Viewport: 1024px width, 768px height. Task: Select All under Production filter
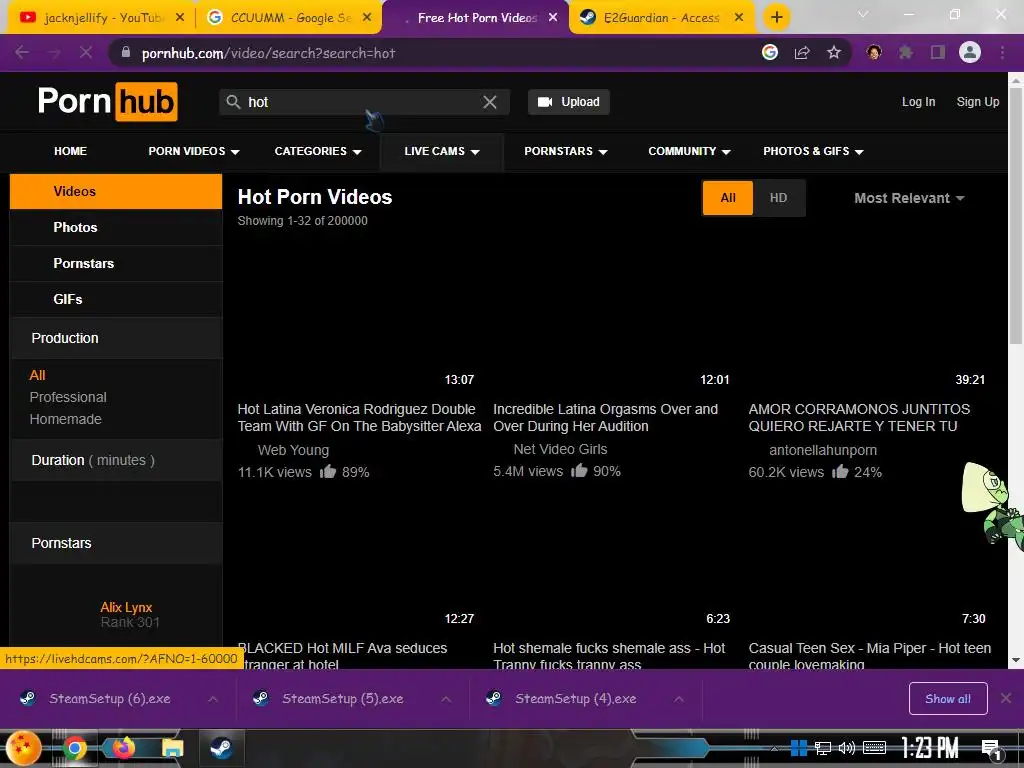[37, 375]
